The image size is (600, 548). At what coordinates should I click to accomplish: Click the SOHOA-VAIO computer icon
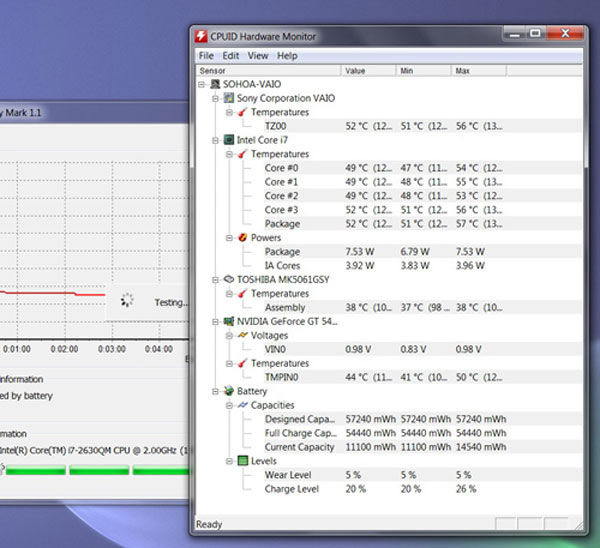pos(215,85)
